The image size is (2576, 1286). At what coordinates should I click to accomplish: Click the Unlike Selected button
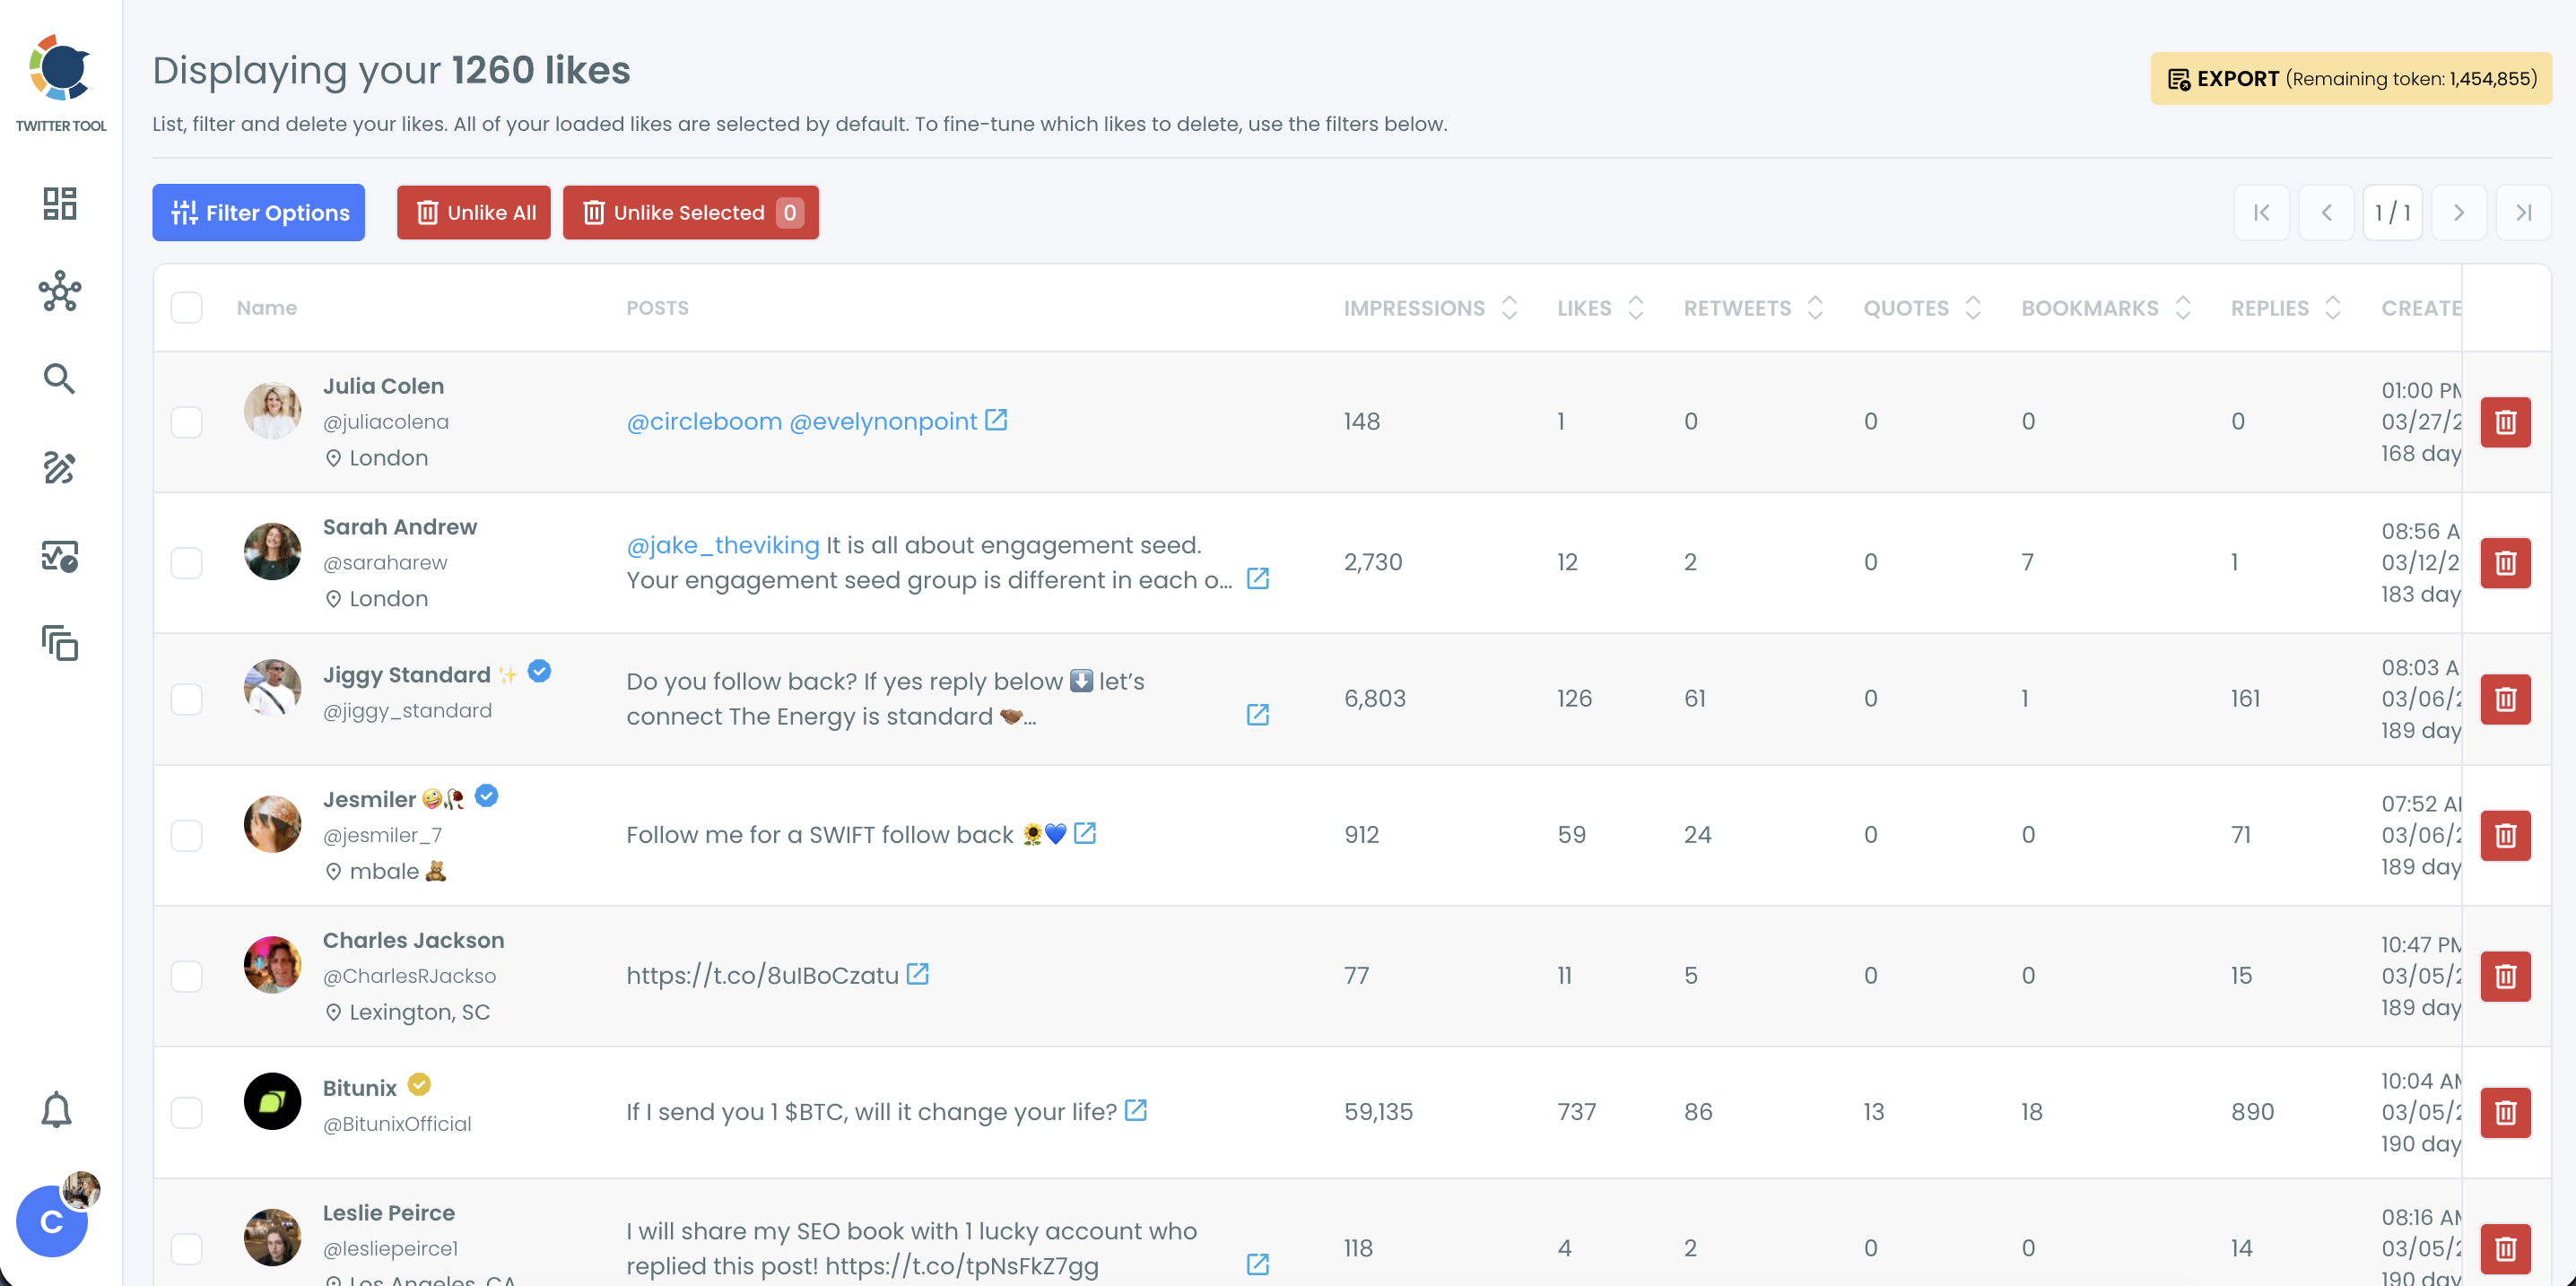click(691, 212)
